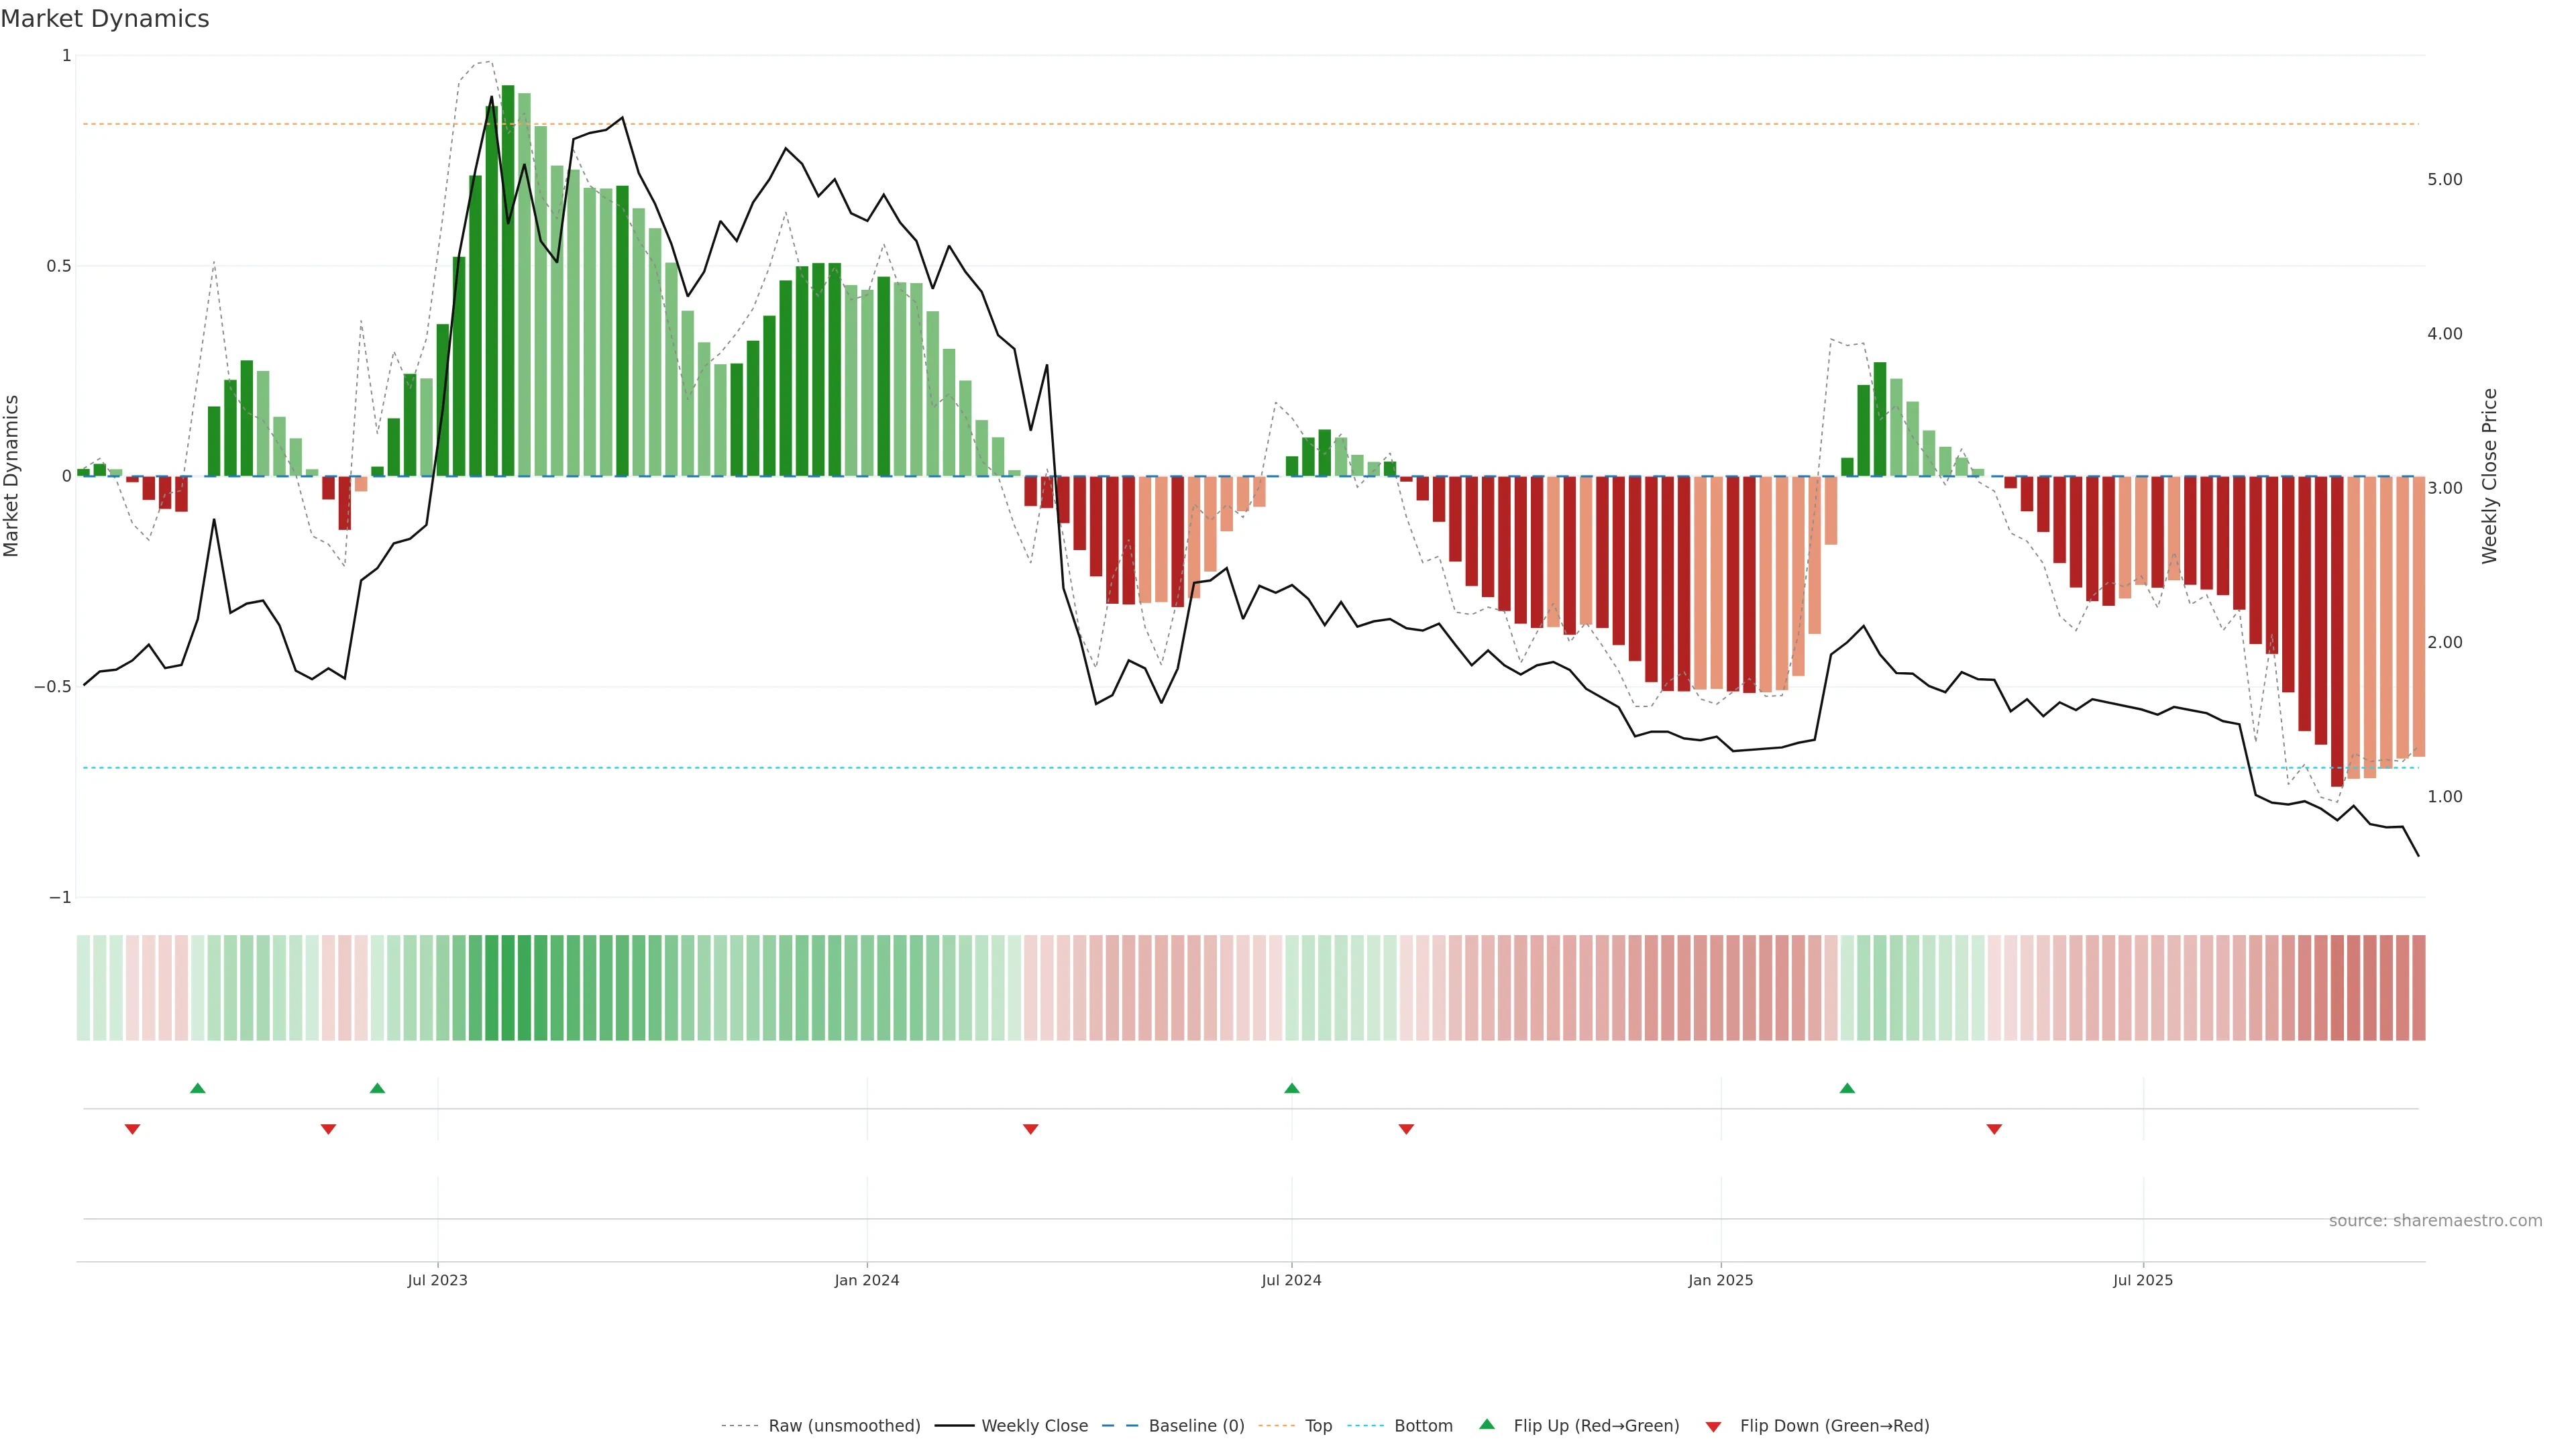Click the Jan 2024 x-axis label

[867, 1280]
